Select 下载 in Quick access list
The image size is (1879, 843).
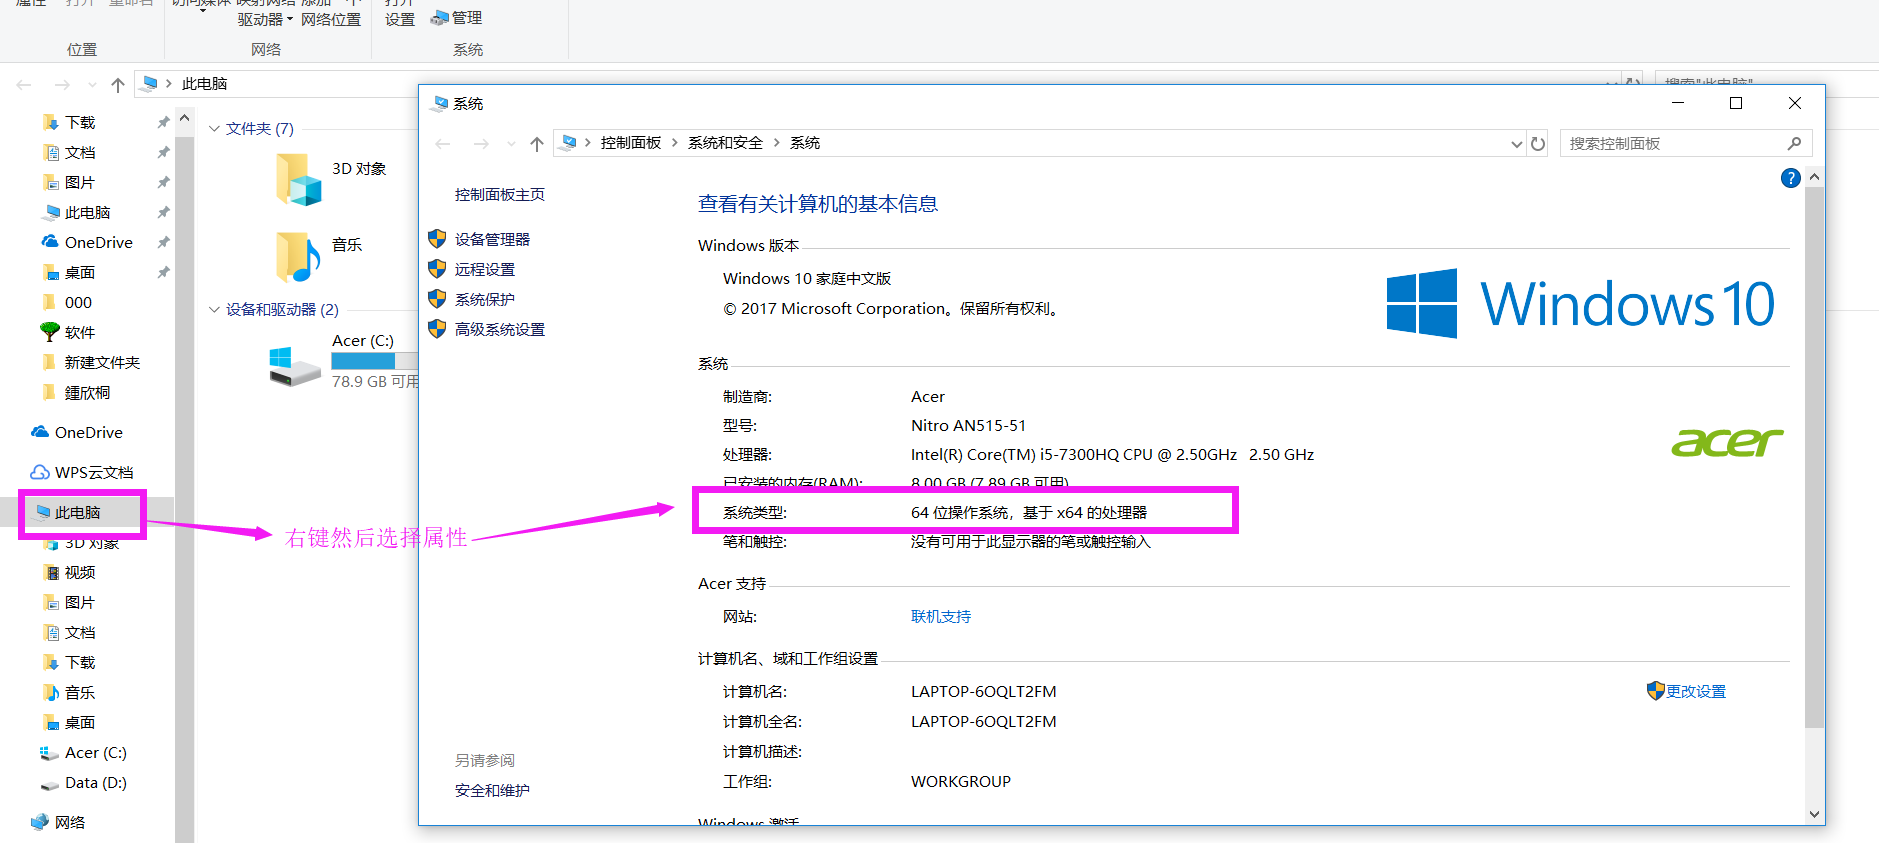tap(80, 122)
